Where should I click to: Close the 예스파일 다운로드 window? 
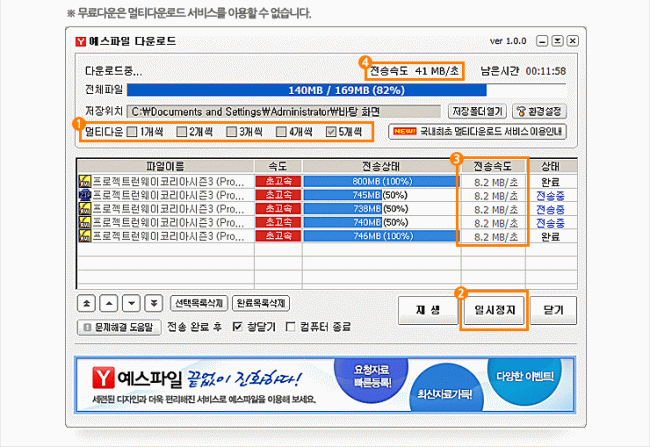coord(572,41)
